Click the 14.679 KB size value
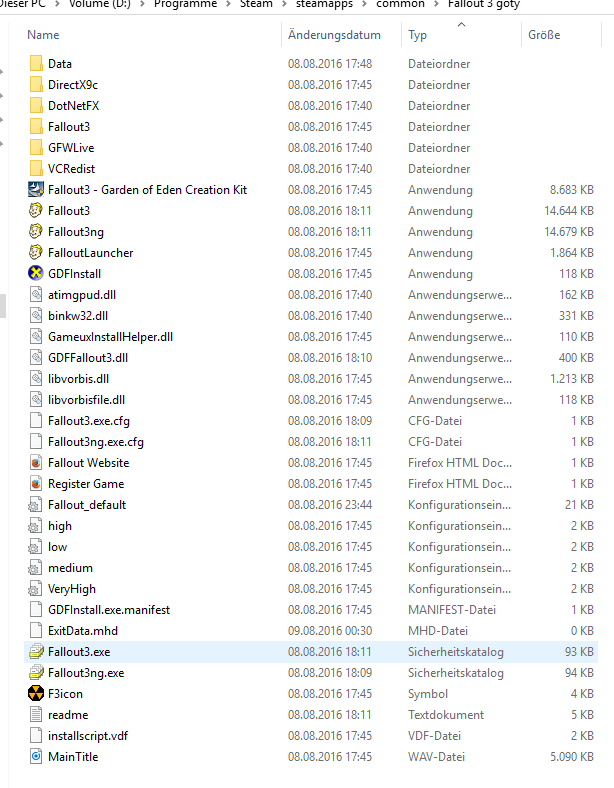This screenshot has height=788, width=614. coord(569,232)
